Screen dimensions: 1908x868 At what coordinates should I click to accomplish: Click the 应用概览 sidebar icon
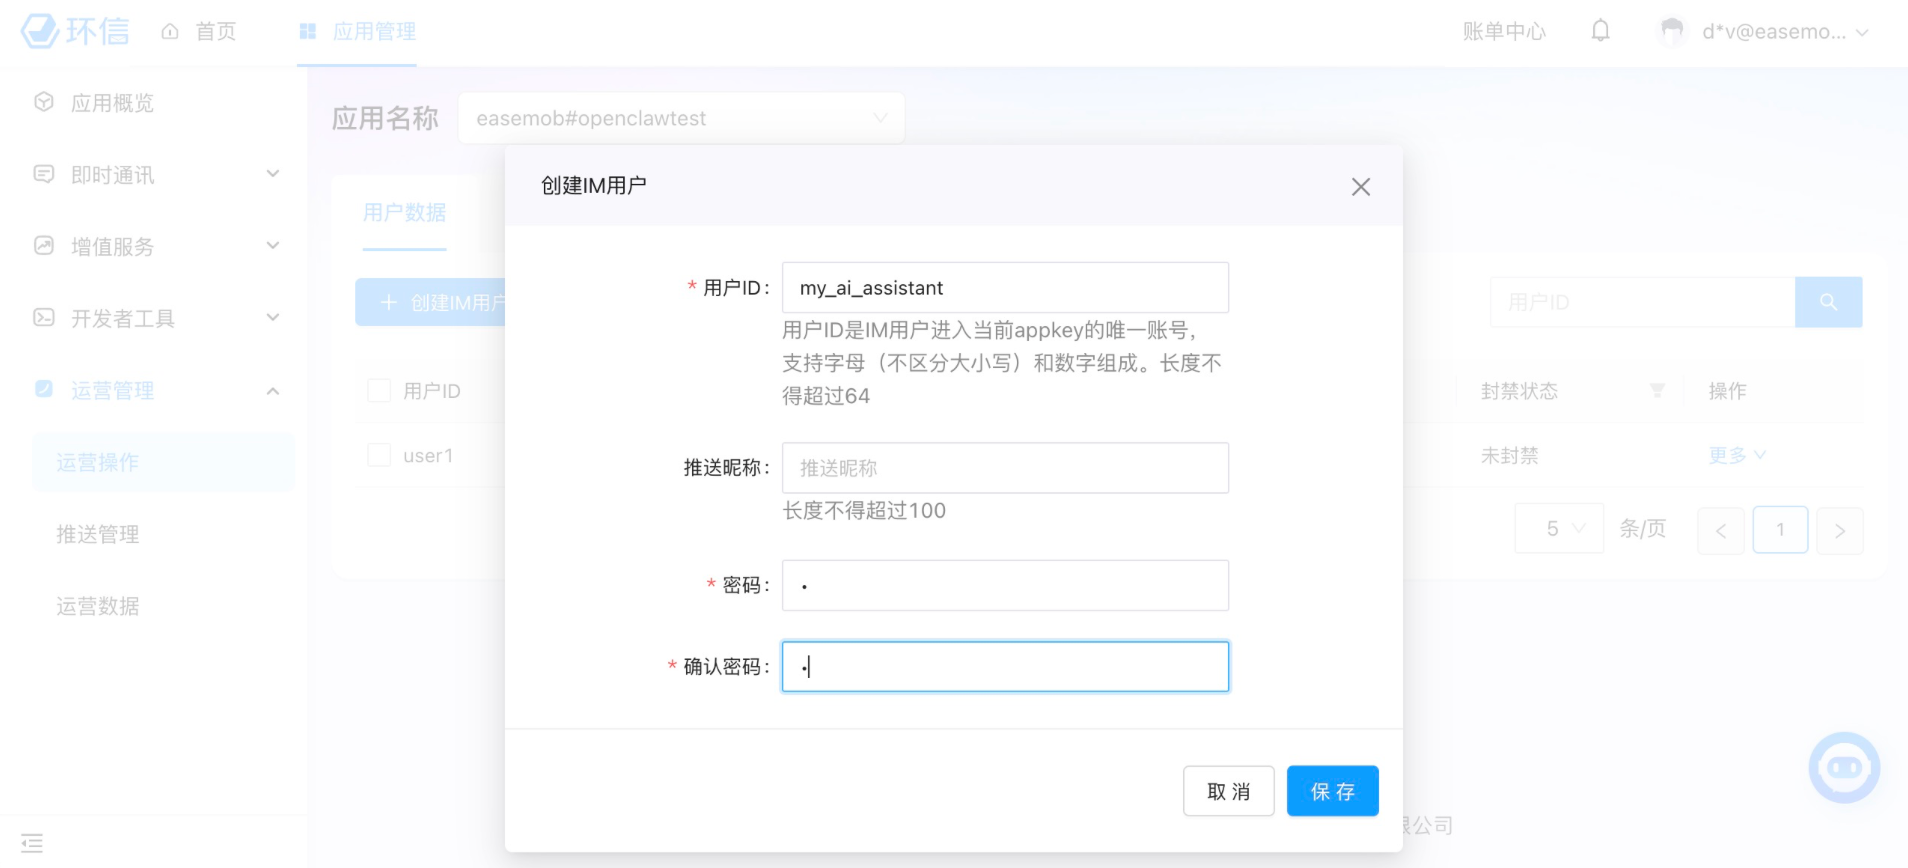(44, 102)
